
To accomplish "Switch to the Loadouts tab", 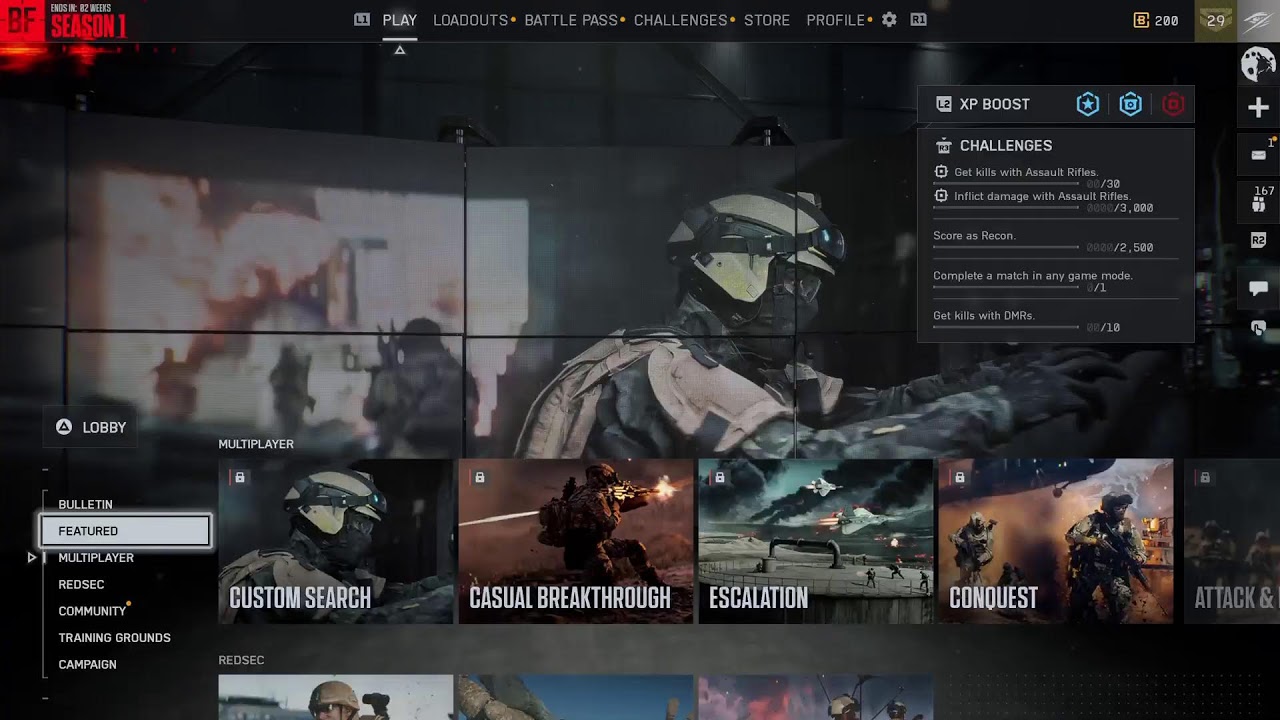I will 471,20.
